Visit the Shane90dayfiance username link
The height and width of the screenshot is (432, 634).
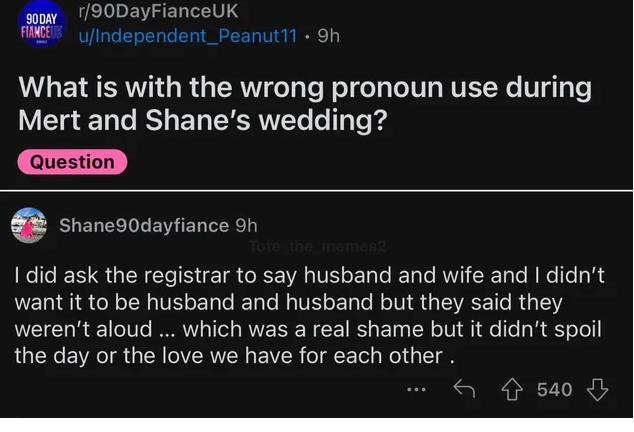point(144,225)
